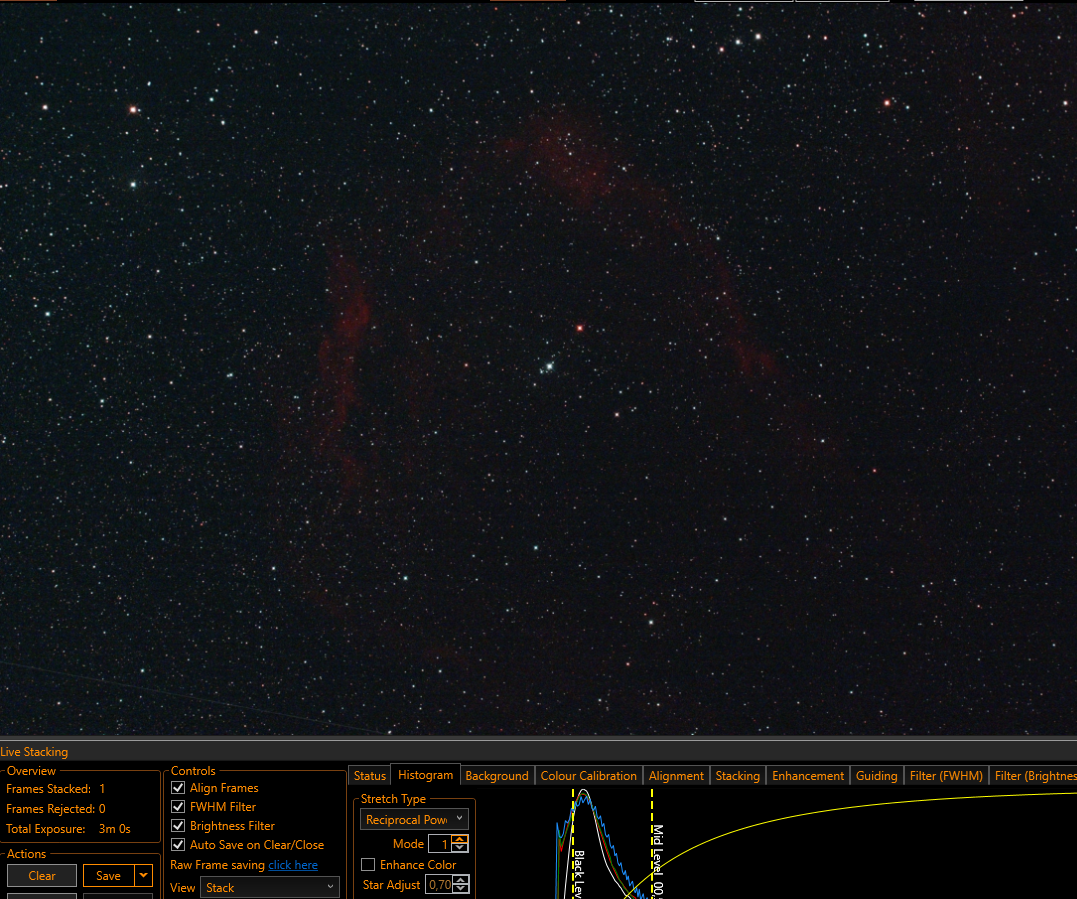Enable the Enhance Color checkbox
This screenshot has height=899, width=1077.
click(x=368, y=865)
